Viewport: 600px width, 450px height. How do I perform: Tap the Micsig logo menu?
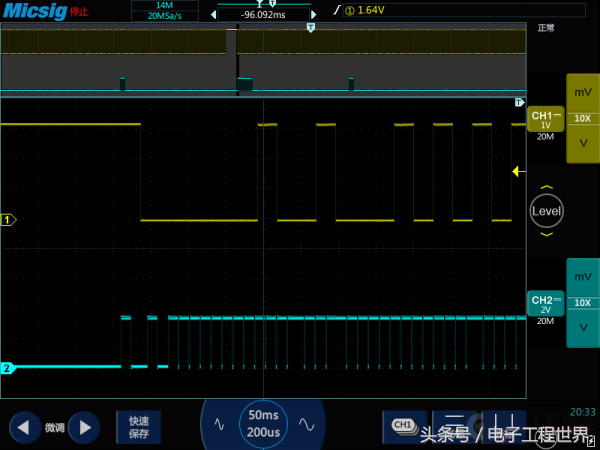click(35, 11)
